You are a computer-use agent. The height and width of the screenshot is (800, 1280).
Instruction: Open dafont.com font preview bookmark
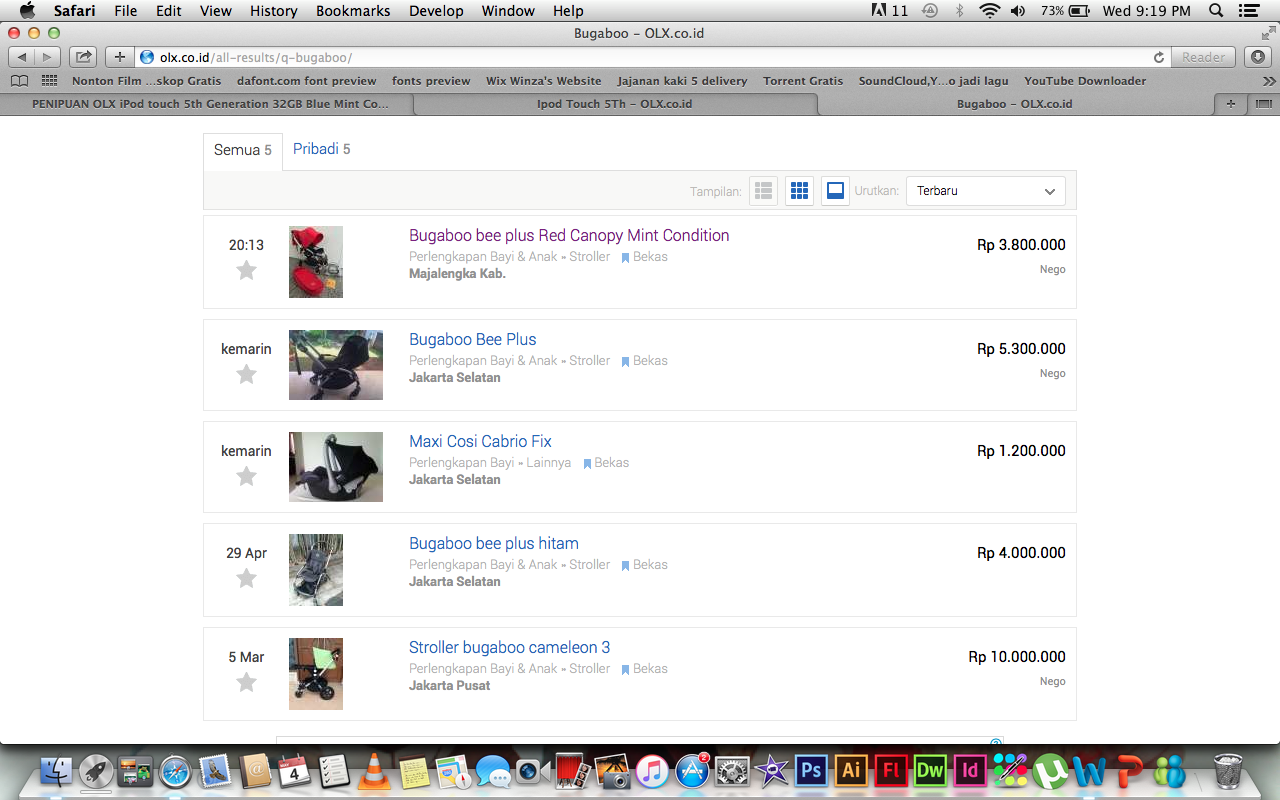click(x=307, y=81)
